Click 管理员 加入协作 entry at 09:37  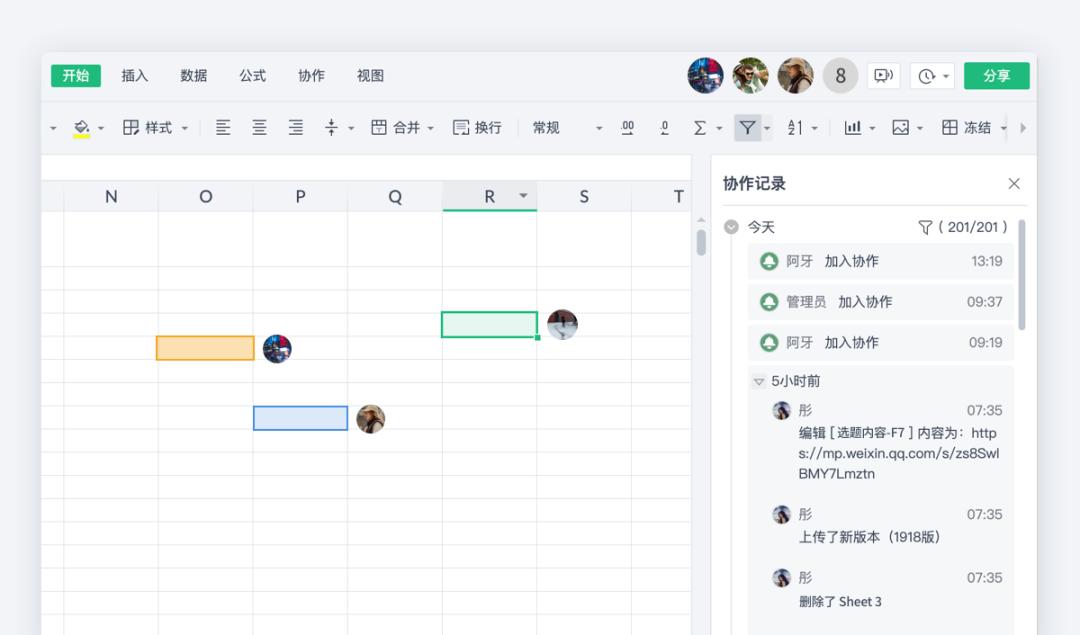pyautogui.click(x=880, y=302)
